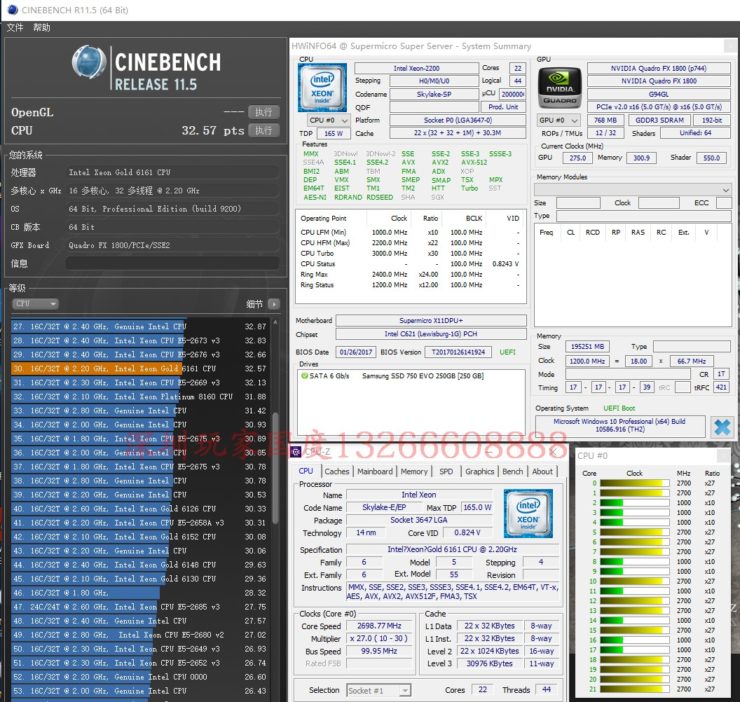Click the CPU score 32.57 pts

click(x=213, y=131)
